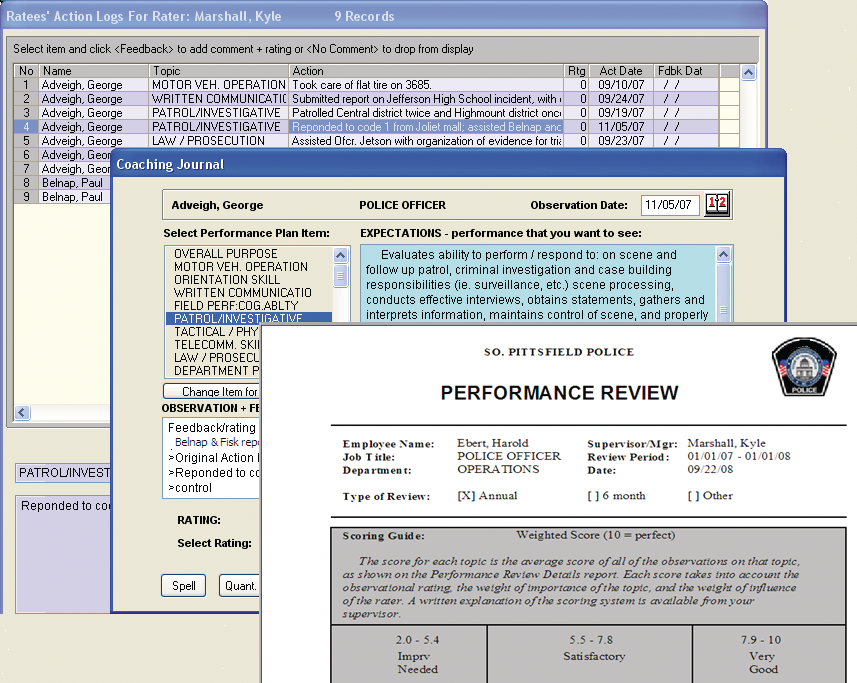The width and height of the screenshot is (857, 683).
Task: Select MOTOR VEH. OPERATION plan item
Action: click(240, 267)
